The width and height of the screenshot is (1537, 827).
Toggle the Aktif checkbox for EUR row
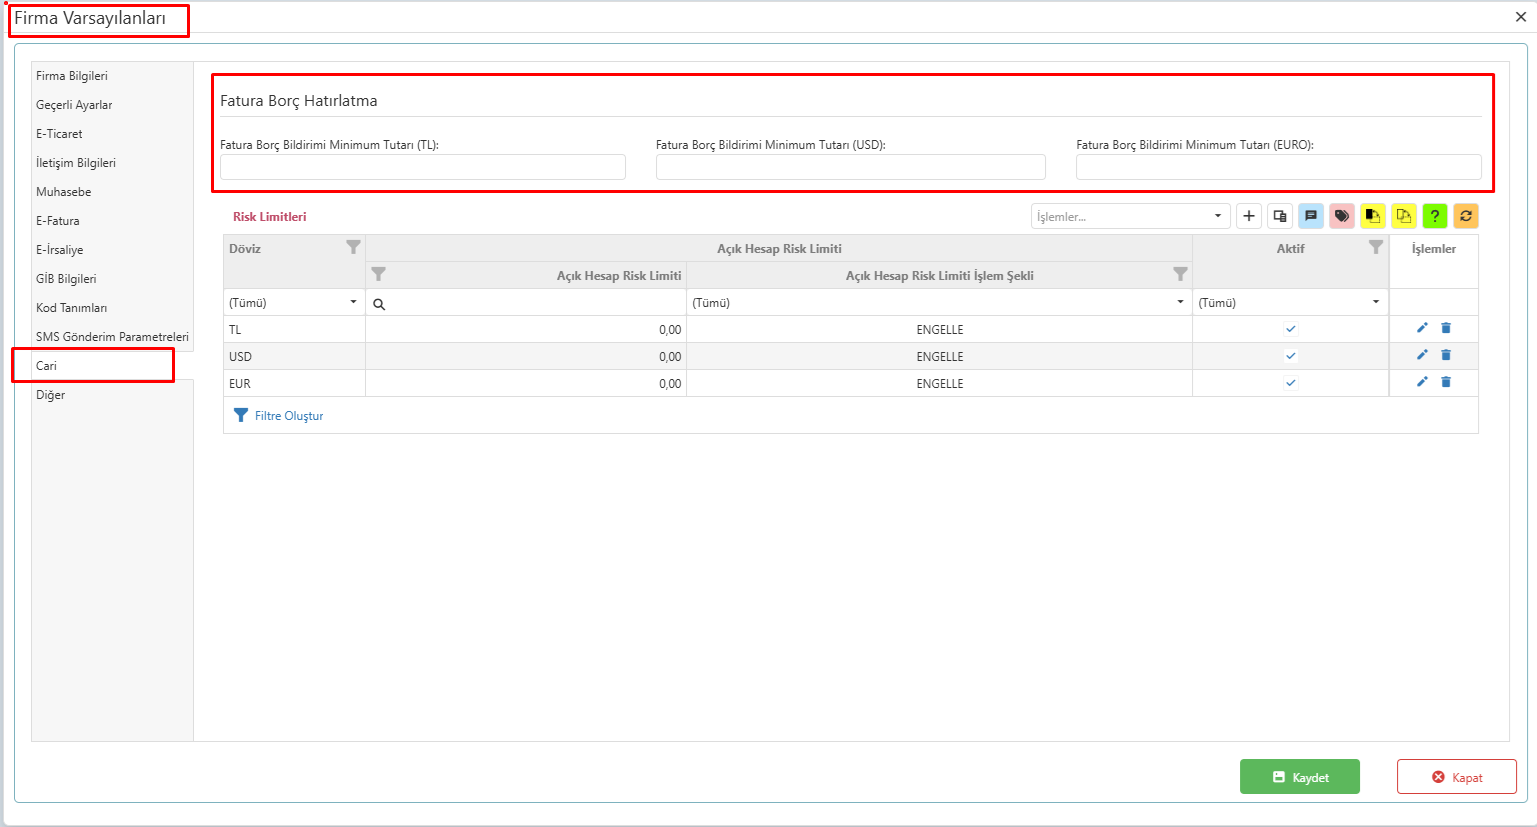[x=1291, y=383]
